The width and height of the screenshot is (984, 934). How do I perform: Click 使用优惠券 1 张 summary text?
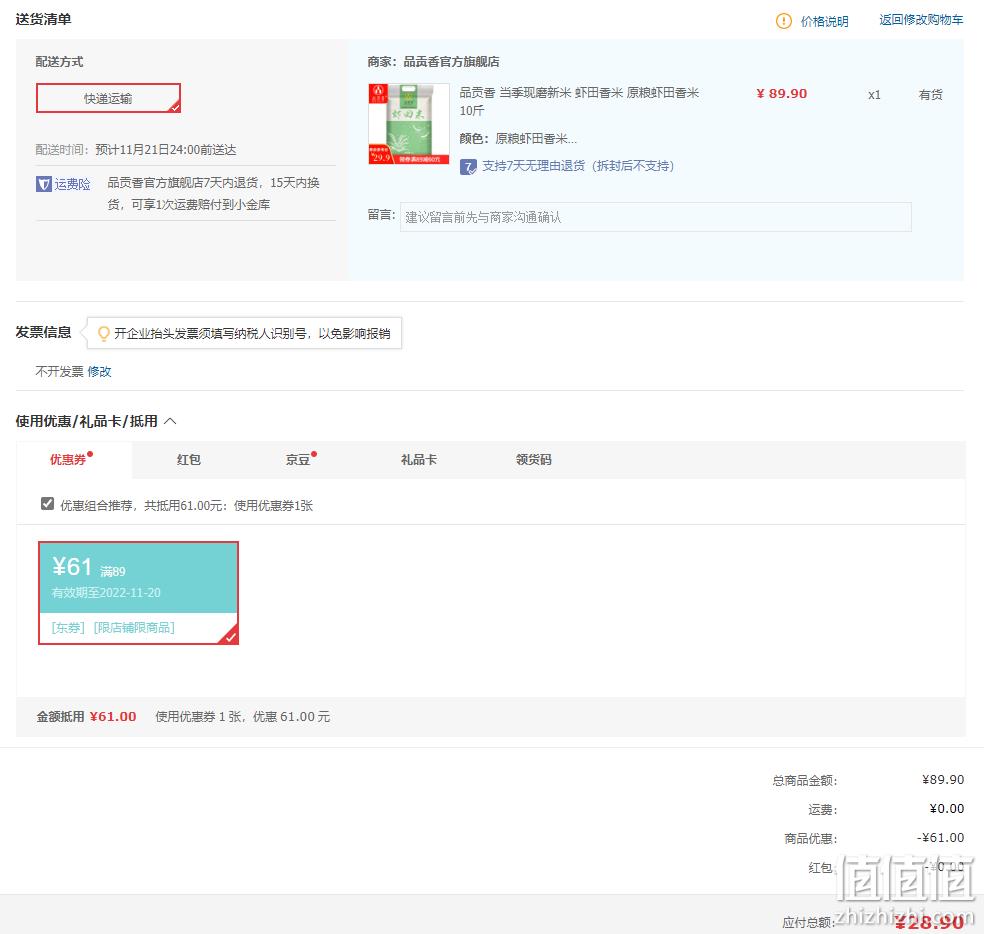[242, 716]
